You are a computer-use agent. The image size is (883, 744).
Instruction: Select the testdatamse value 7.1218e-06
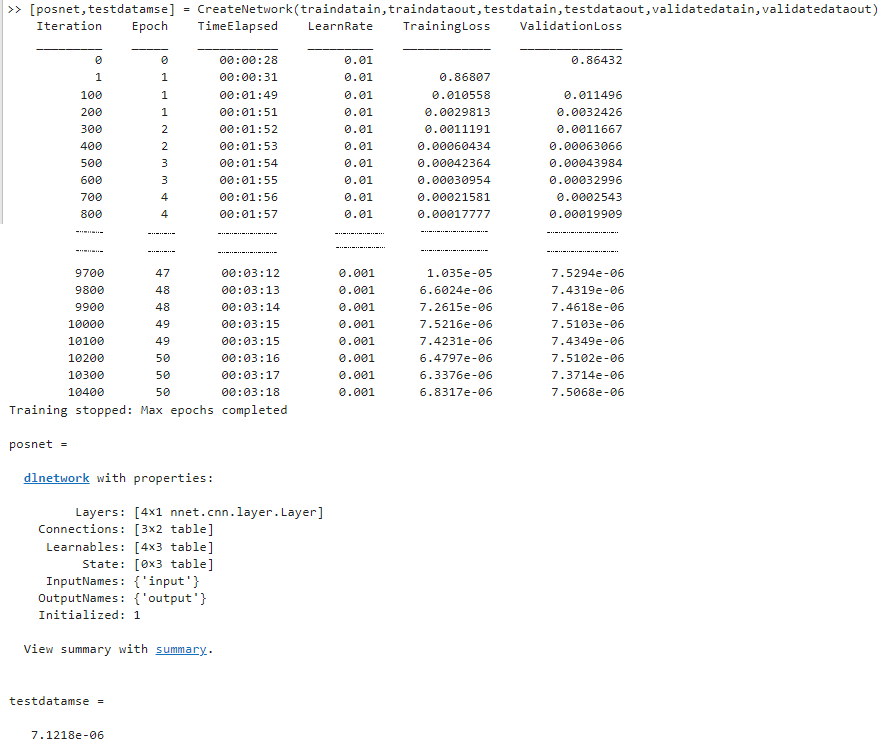coord(67,735)
